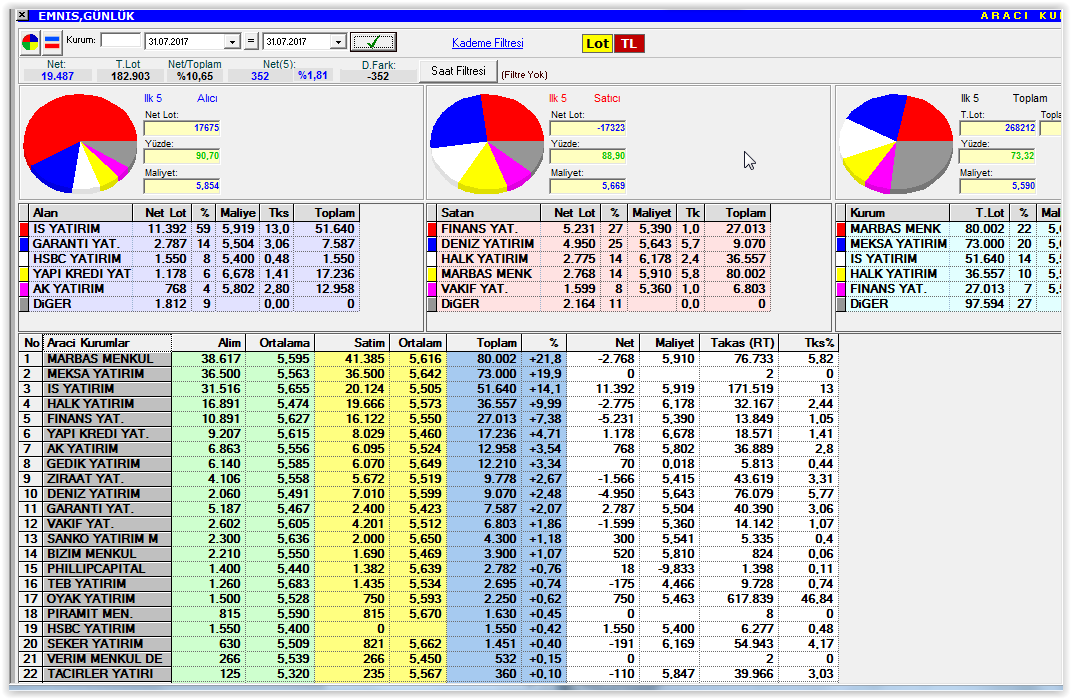The height and width of the screenshot is (699, 1071).
Task: Click the yellow swatch beside MARBAS MENK seller row
Action: 432,274
